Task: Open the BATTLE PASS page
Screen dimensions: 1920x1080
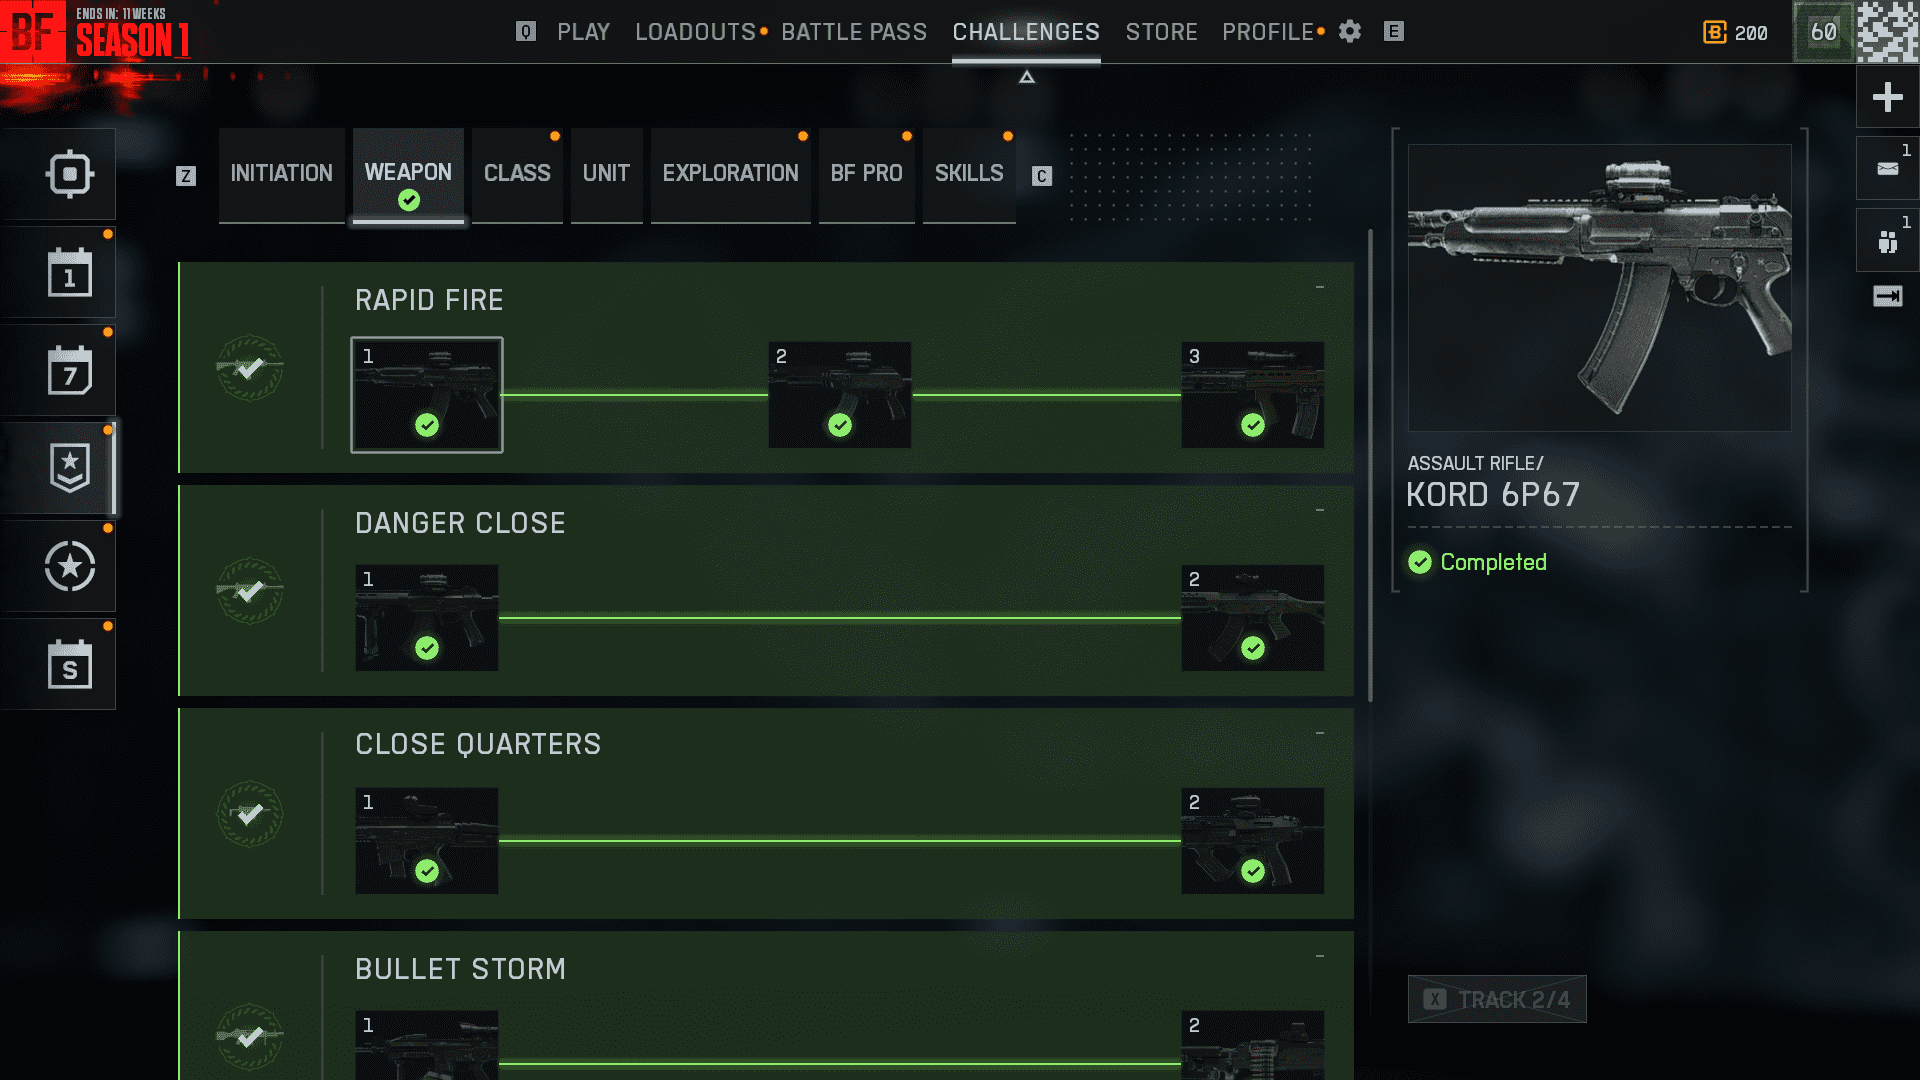Action: pos(854,32)
